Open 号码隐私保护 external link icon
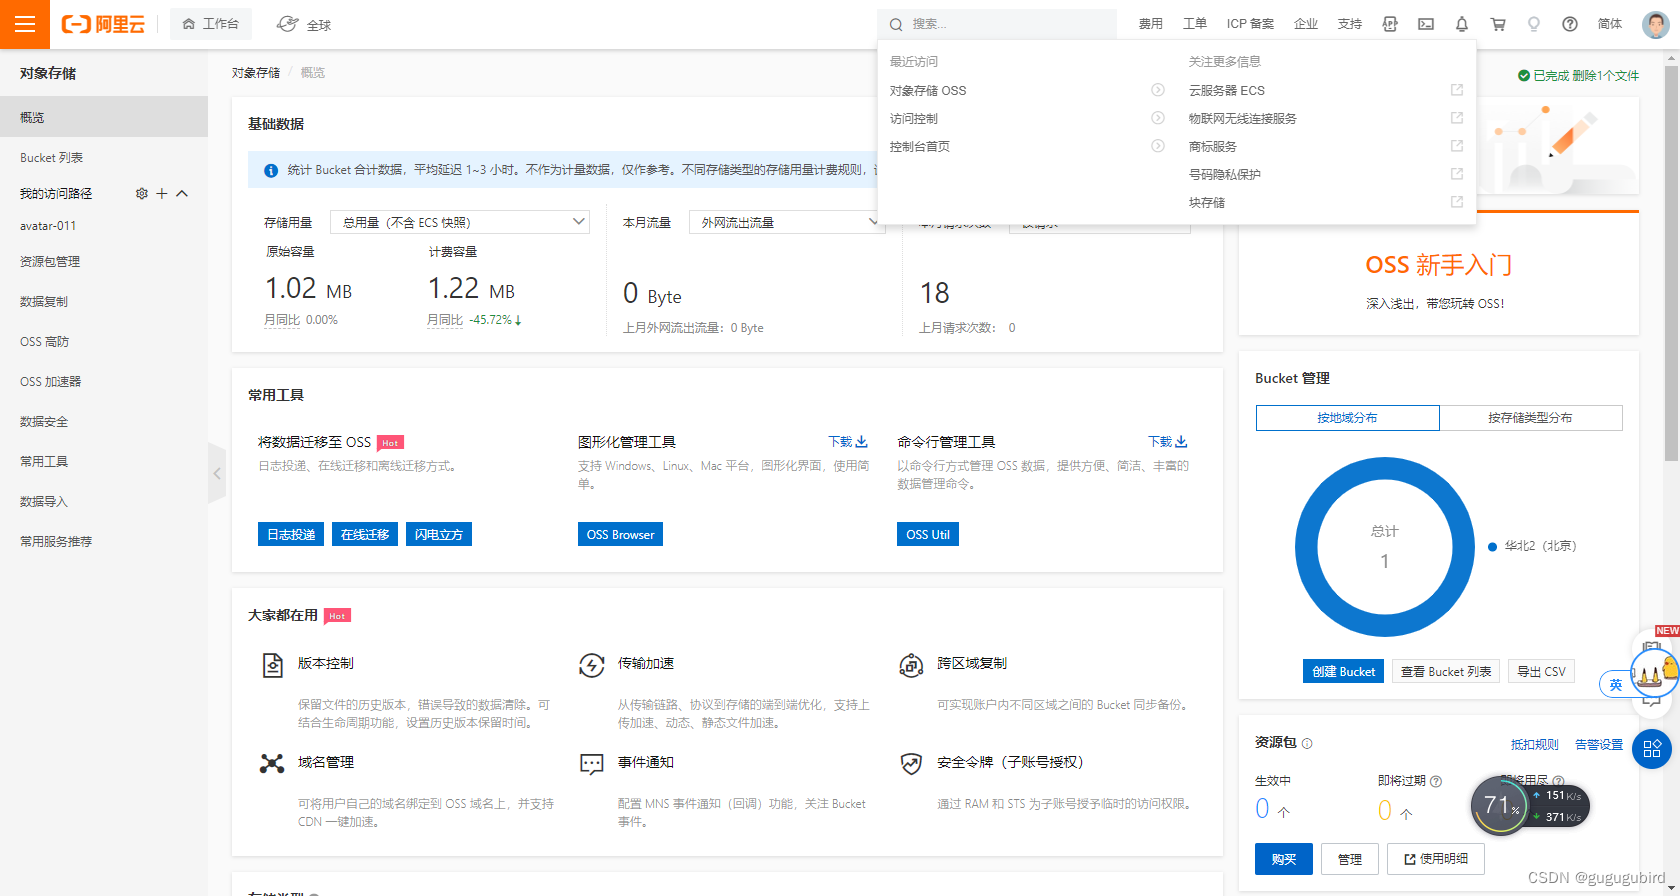Image resolution: width=1680 pixels, height=896 pixels. [1457, 174]
